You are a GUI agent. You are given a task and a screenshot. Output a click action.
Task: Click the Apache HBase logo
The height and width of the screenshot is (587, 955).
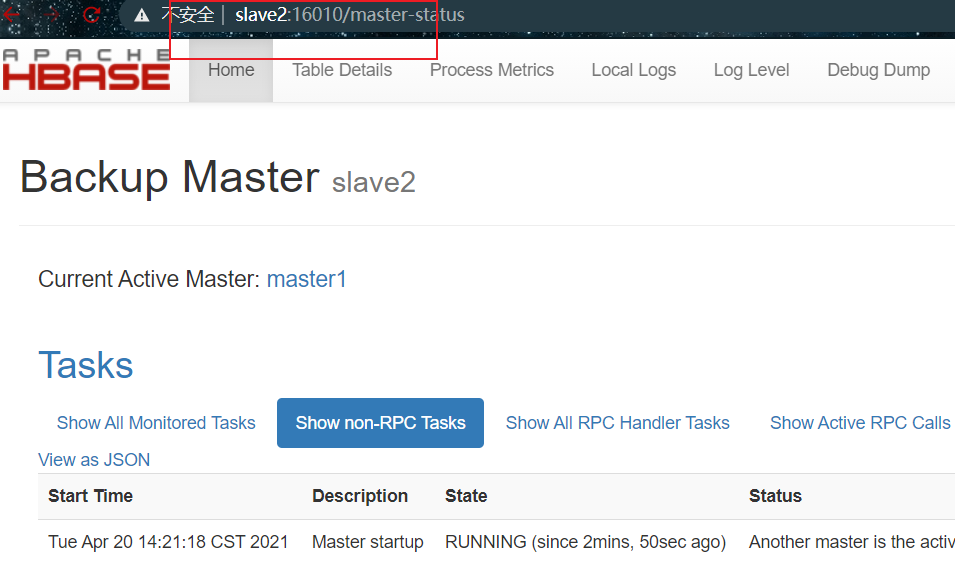86,70
